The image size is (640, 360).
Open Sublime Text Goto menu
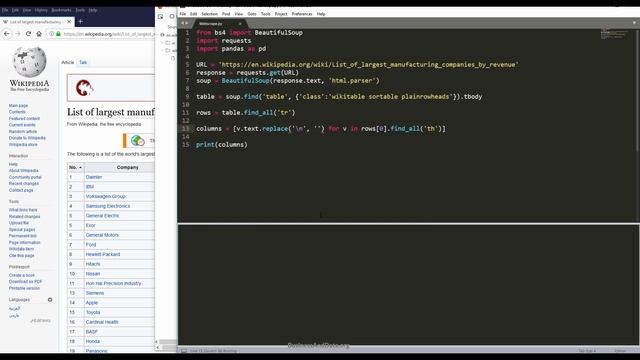(x=252, y=14)
